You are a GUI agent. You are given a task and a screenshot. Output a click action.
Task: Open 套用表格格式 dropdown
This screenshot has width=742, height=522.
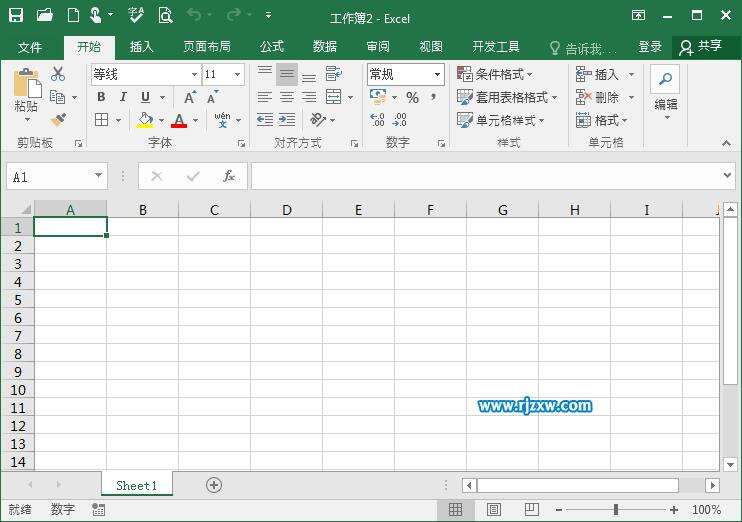[507, 97]
